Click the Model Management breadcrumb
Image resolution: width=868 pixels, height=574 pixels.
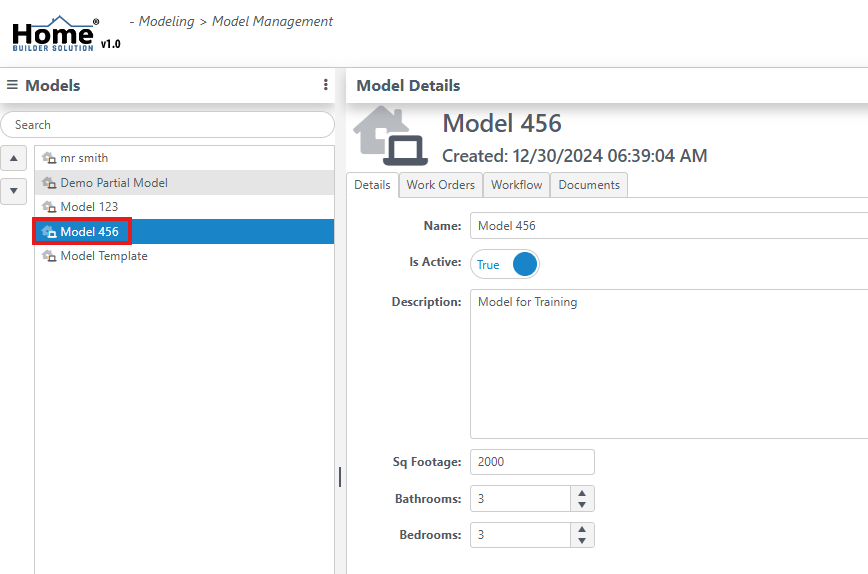coord(272,22)
